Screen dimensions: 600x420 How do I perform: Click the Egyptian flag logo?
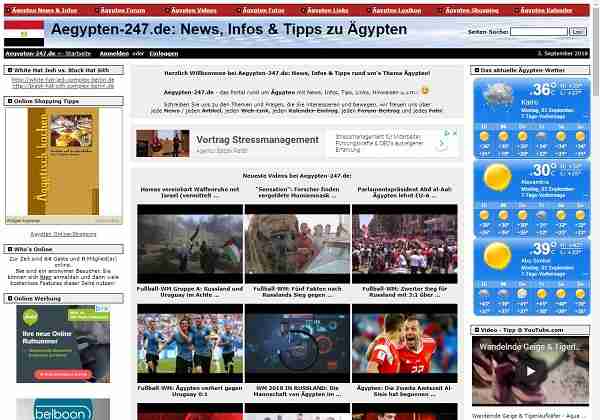[x=24, y=34]
